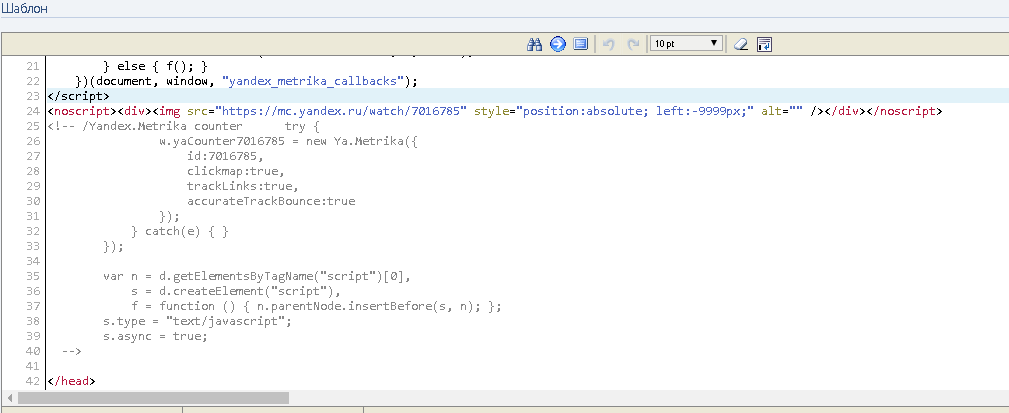Click 'w.yaCounter7016785 = new Ya.Metrika' line
This screenshot has width=1009, height=413.
pyautogui.click(x=288, y=141)
